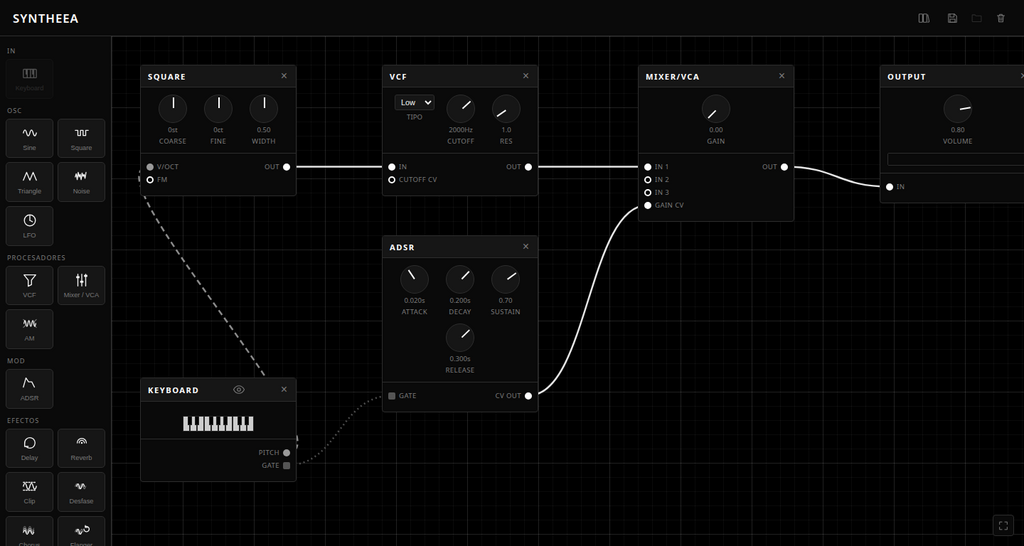This screenshot has height=546, width=1024.
Task: Click the VCF CUTOFF CV input port
Action: click(392, 180)
